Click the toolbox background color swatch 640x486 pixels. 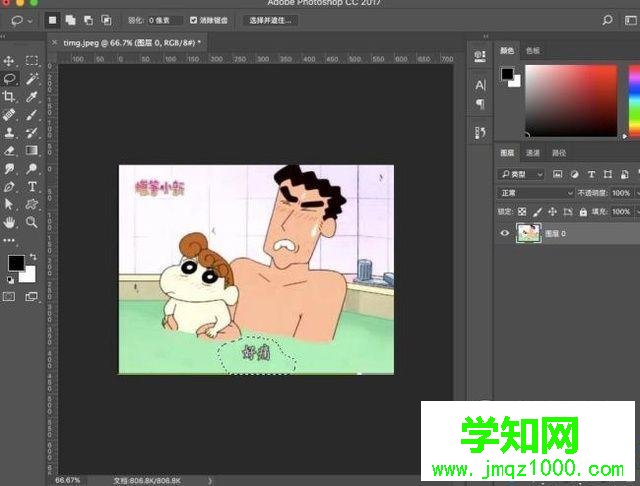pos(29,276)
